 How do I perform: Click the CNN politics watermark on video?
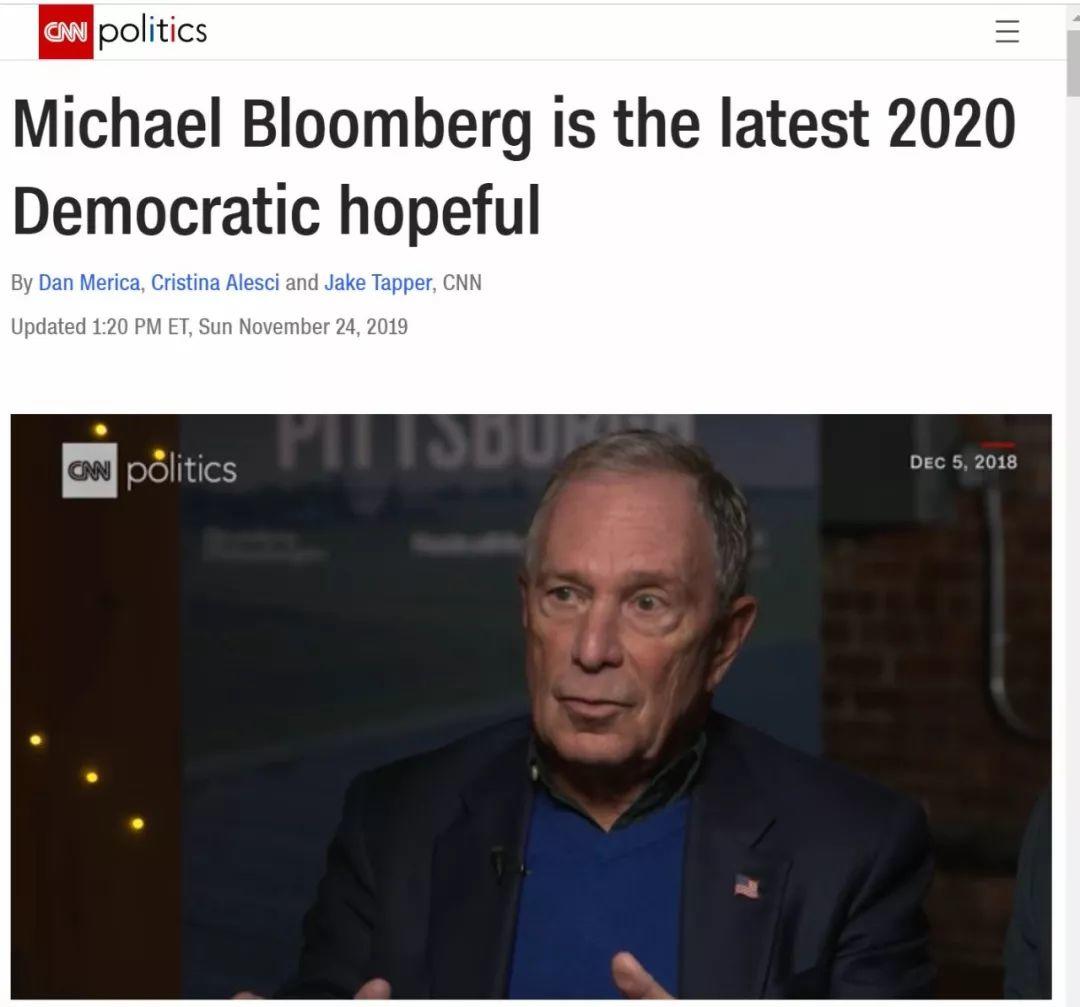pyautogui.click(x=149, y=470)
